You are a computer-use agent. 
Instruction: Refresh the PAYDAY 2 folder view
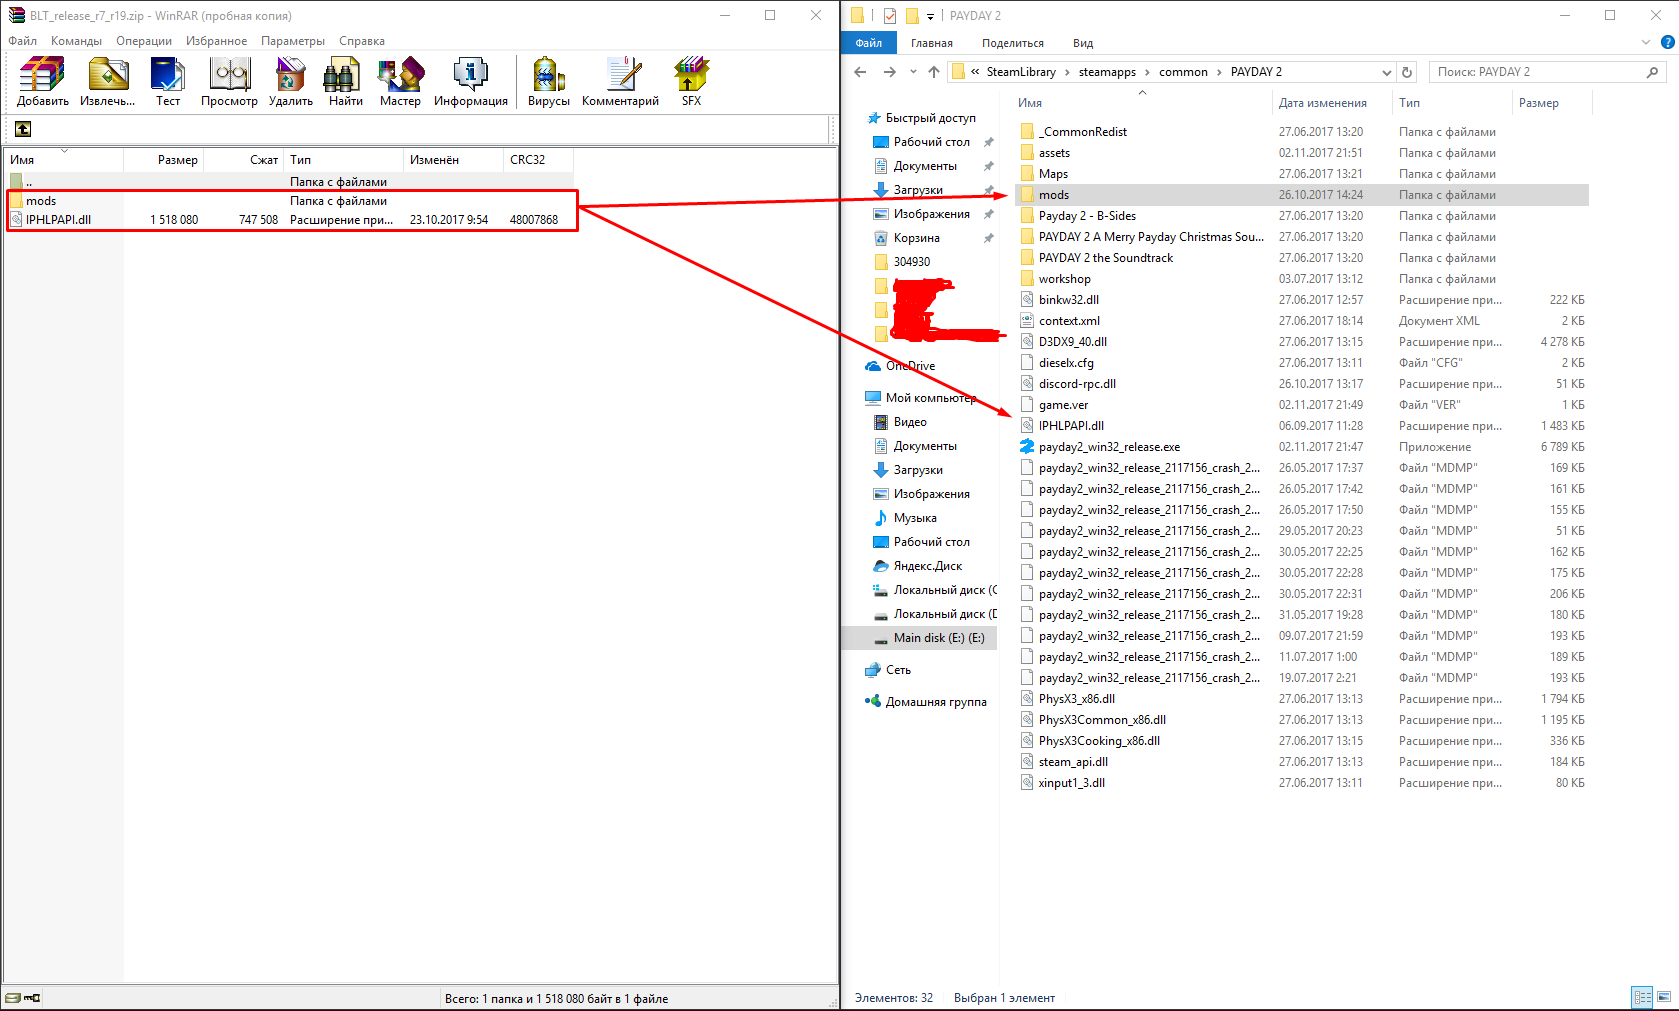coord(1407,72)
